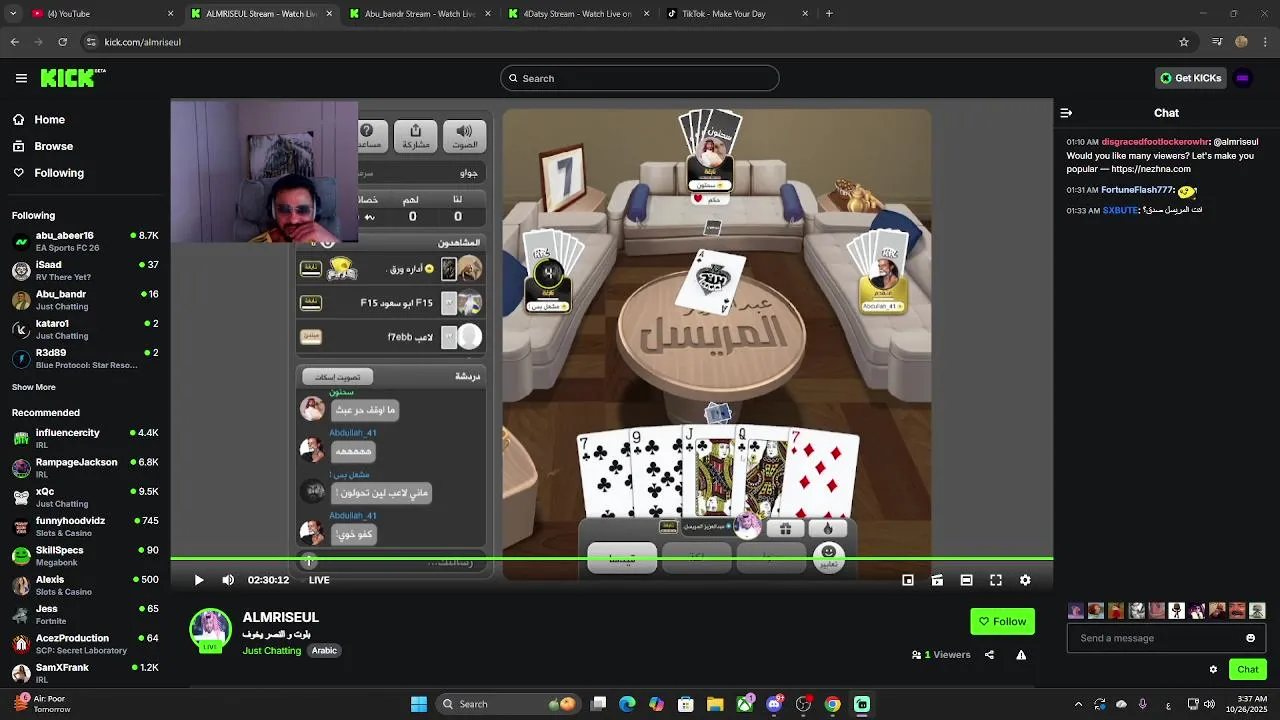Open emoji picker in chat
Viewport: 1280px width, 720px height.
pyautogui.click(x=1250, y=638)
